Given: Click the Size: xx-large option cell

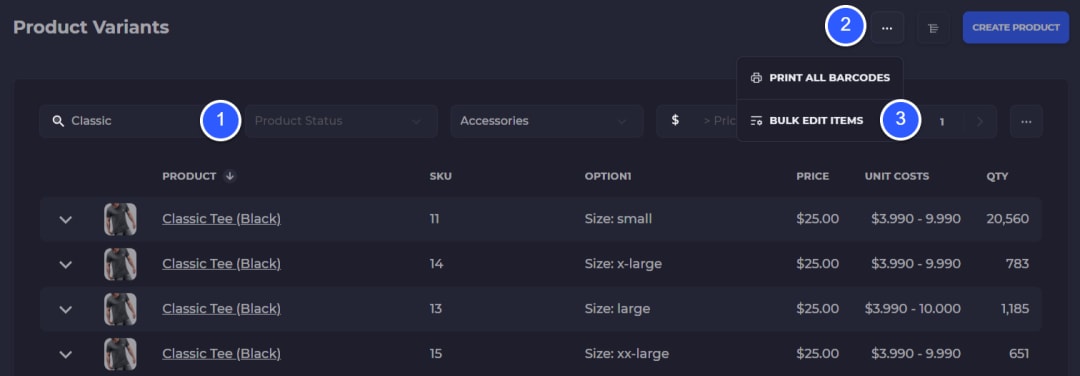Looking at the screenshot, I should pyautogui.click(x=627, y=354).
